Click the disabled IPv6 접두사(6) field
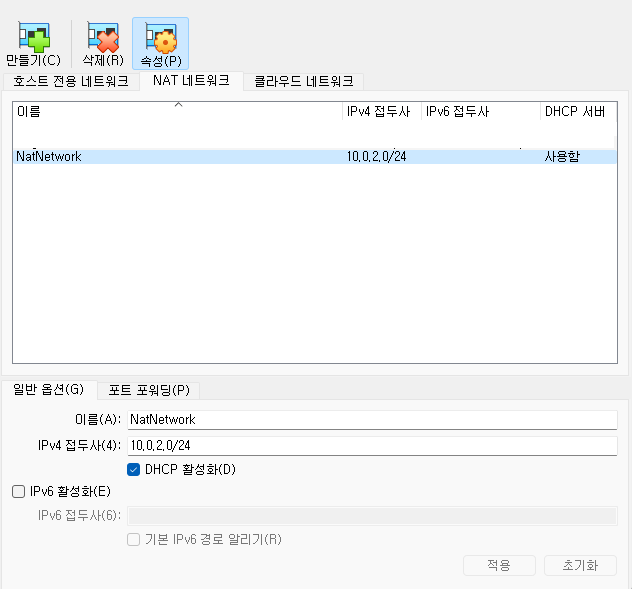 [372, 516]
